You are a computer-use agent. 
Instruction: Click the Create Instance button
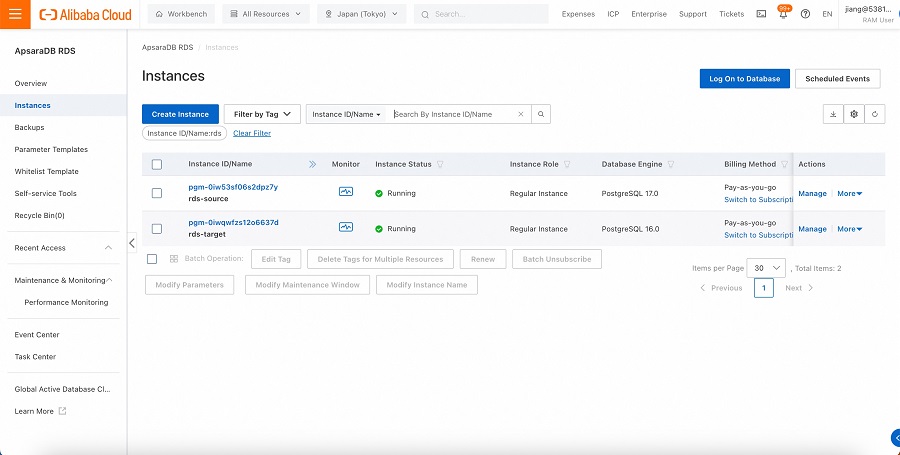180,114
